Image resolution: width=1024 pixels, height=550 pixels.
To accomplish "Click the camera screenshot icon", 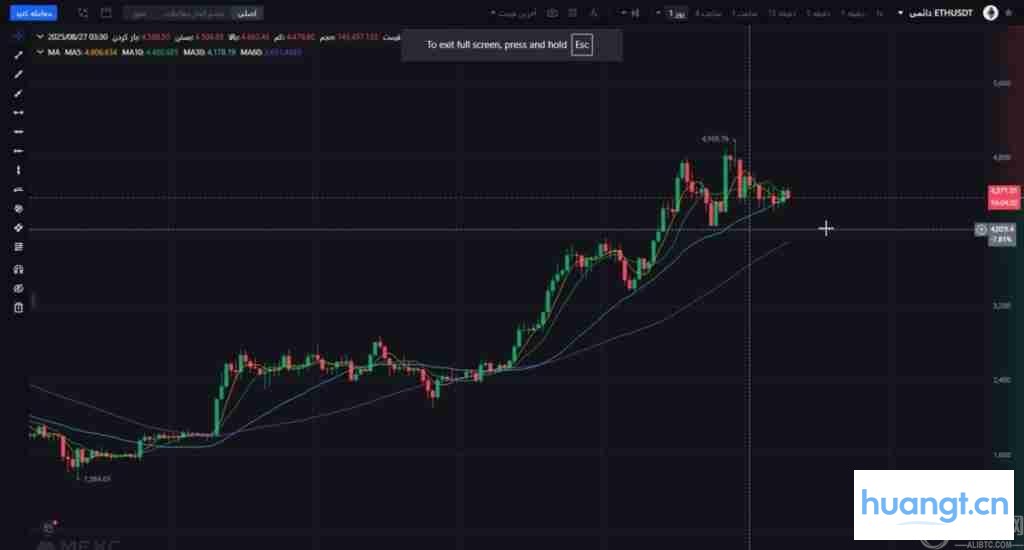I will (x=552, y=13).
